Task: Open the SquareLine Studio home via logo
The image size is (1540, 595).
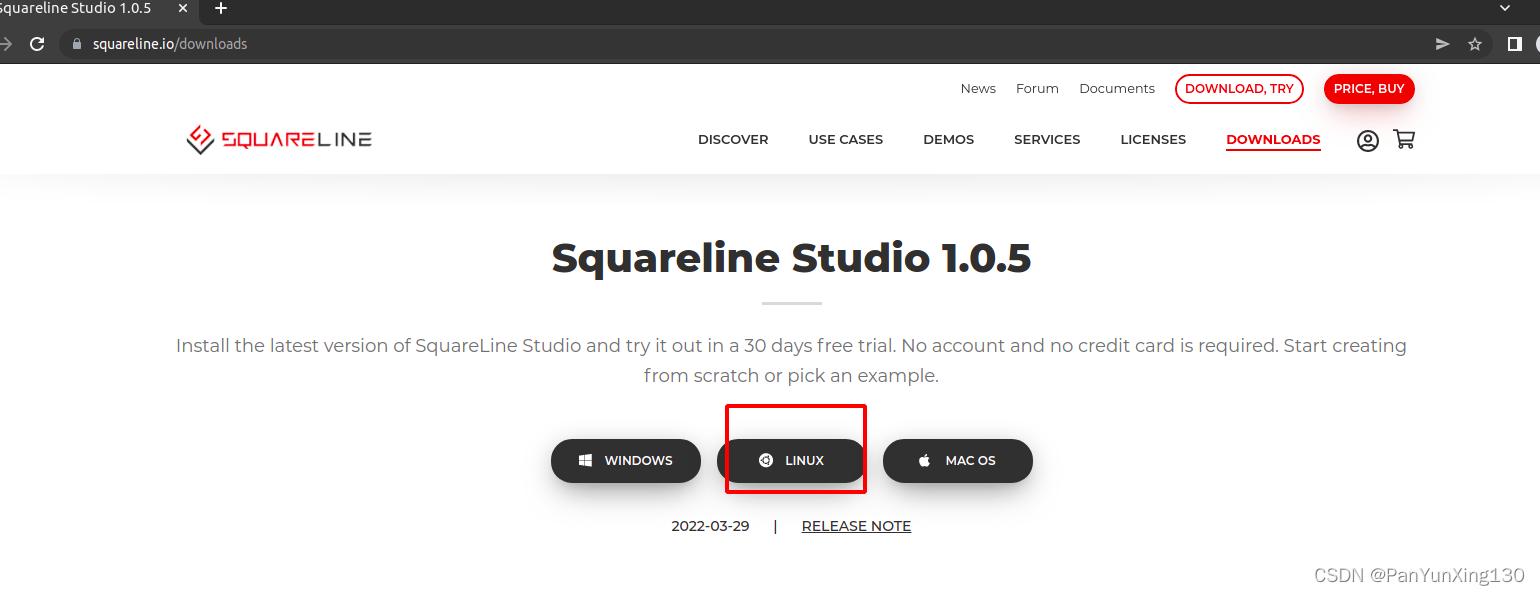Action: [x=278, y=139]
